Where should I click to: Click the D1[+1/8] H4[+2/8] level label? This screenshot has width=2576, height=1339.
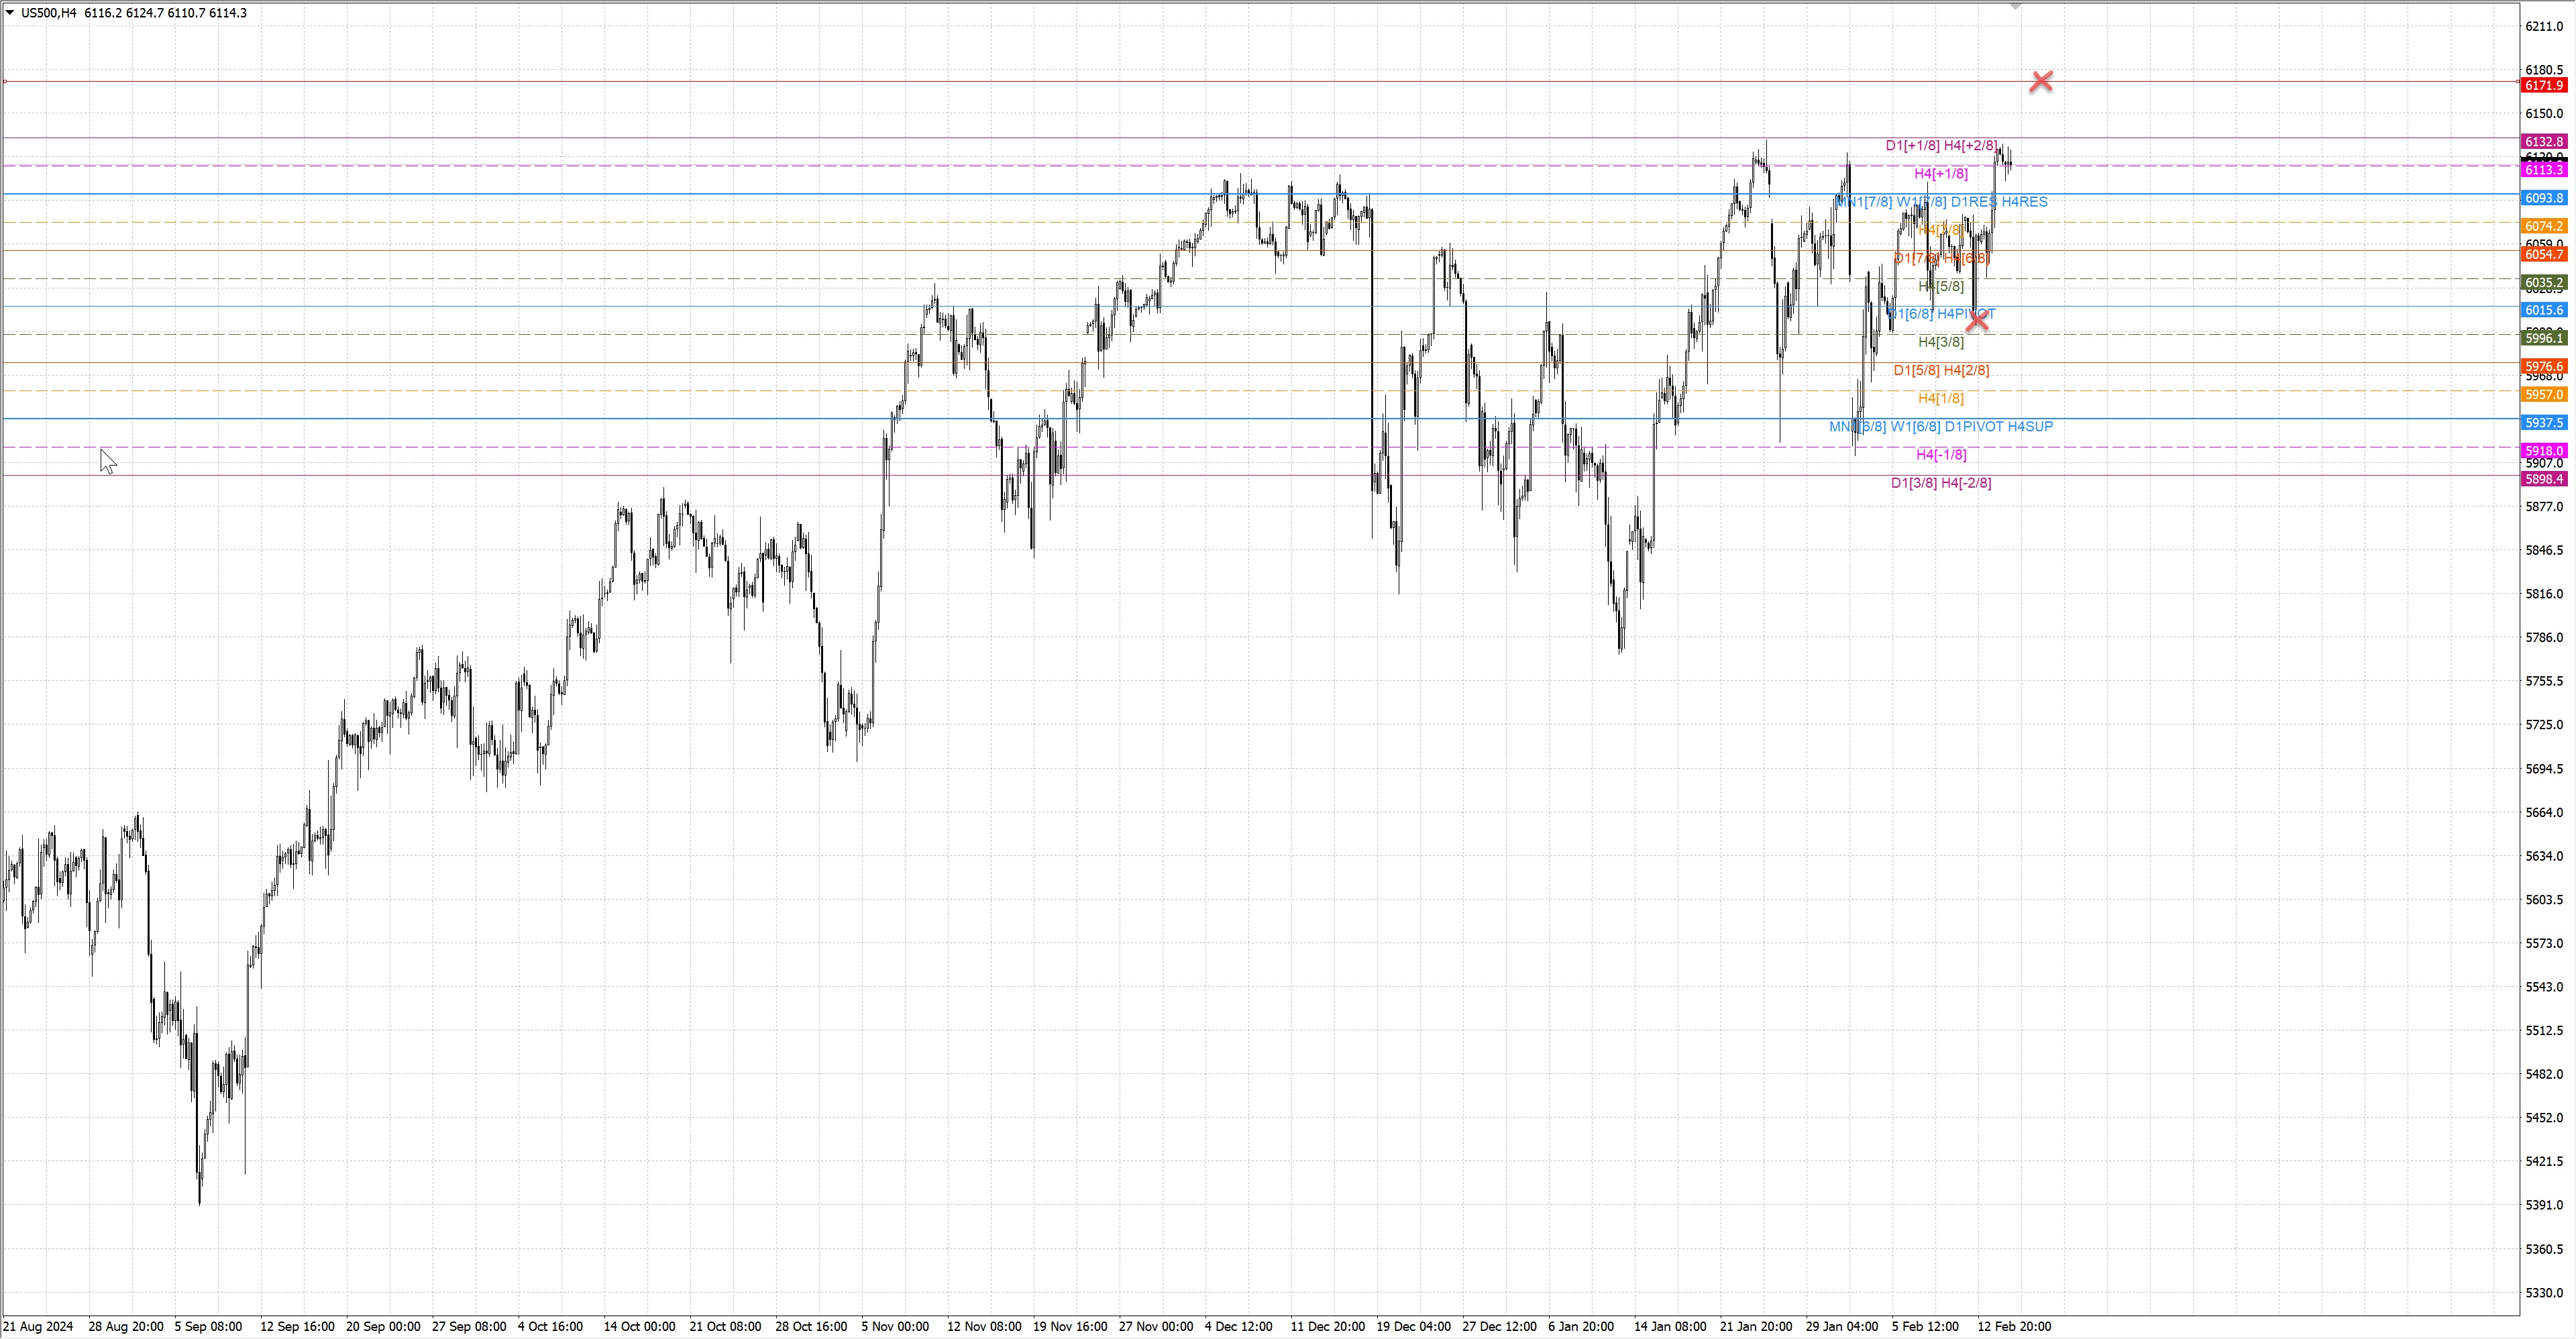(1940, 146)
